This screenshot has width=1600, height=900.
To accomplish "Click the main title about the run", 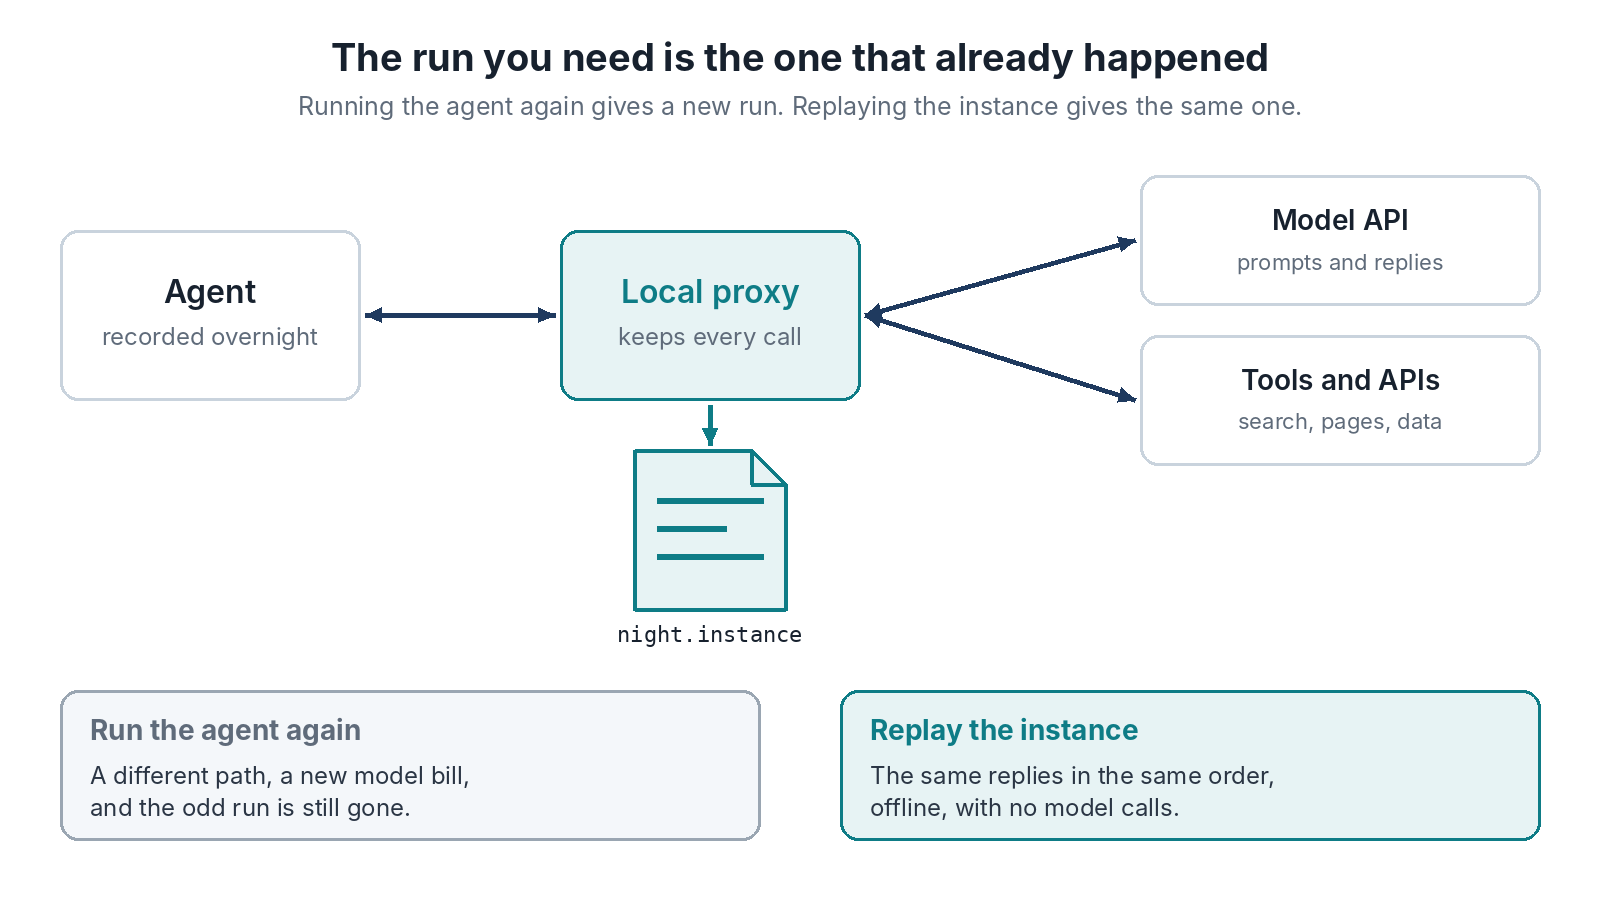I will (800, 58).
